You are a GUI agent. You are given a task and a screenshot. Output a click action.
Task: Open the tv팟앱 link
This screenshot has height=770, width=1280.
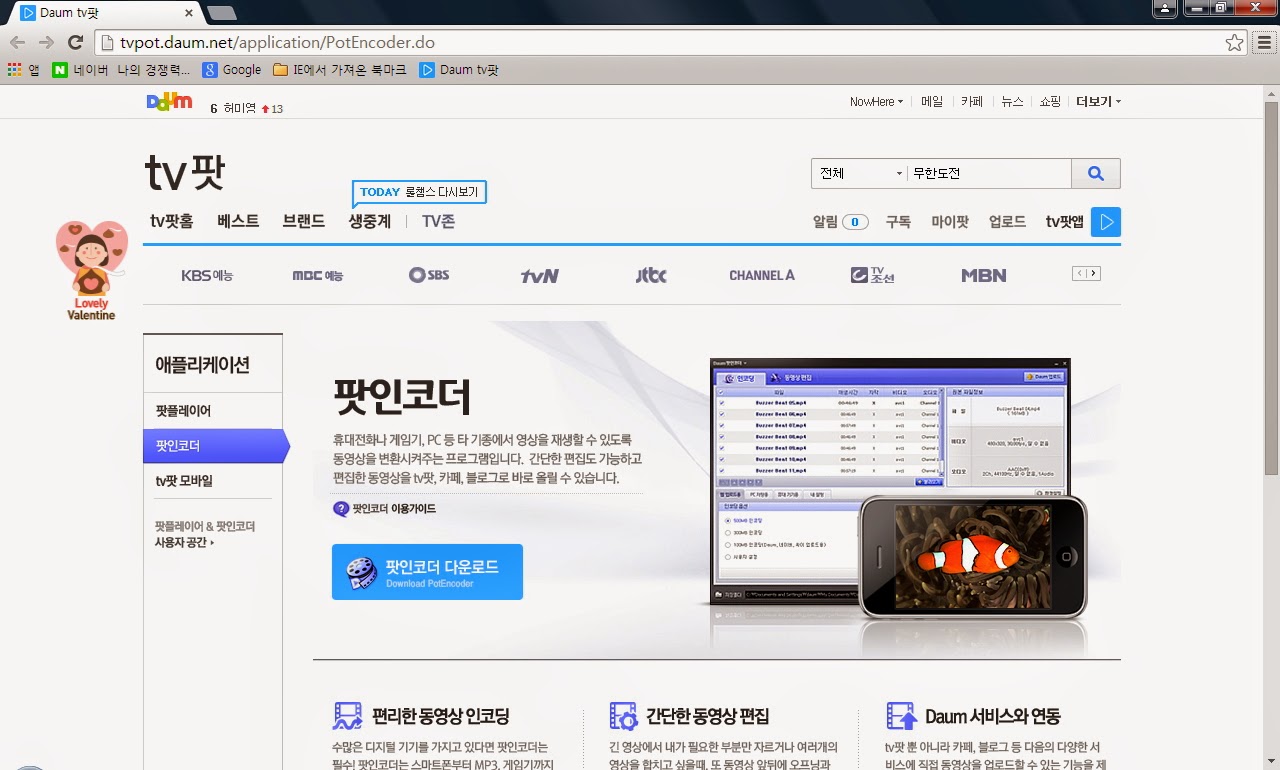(1065, 222)
